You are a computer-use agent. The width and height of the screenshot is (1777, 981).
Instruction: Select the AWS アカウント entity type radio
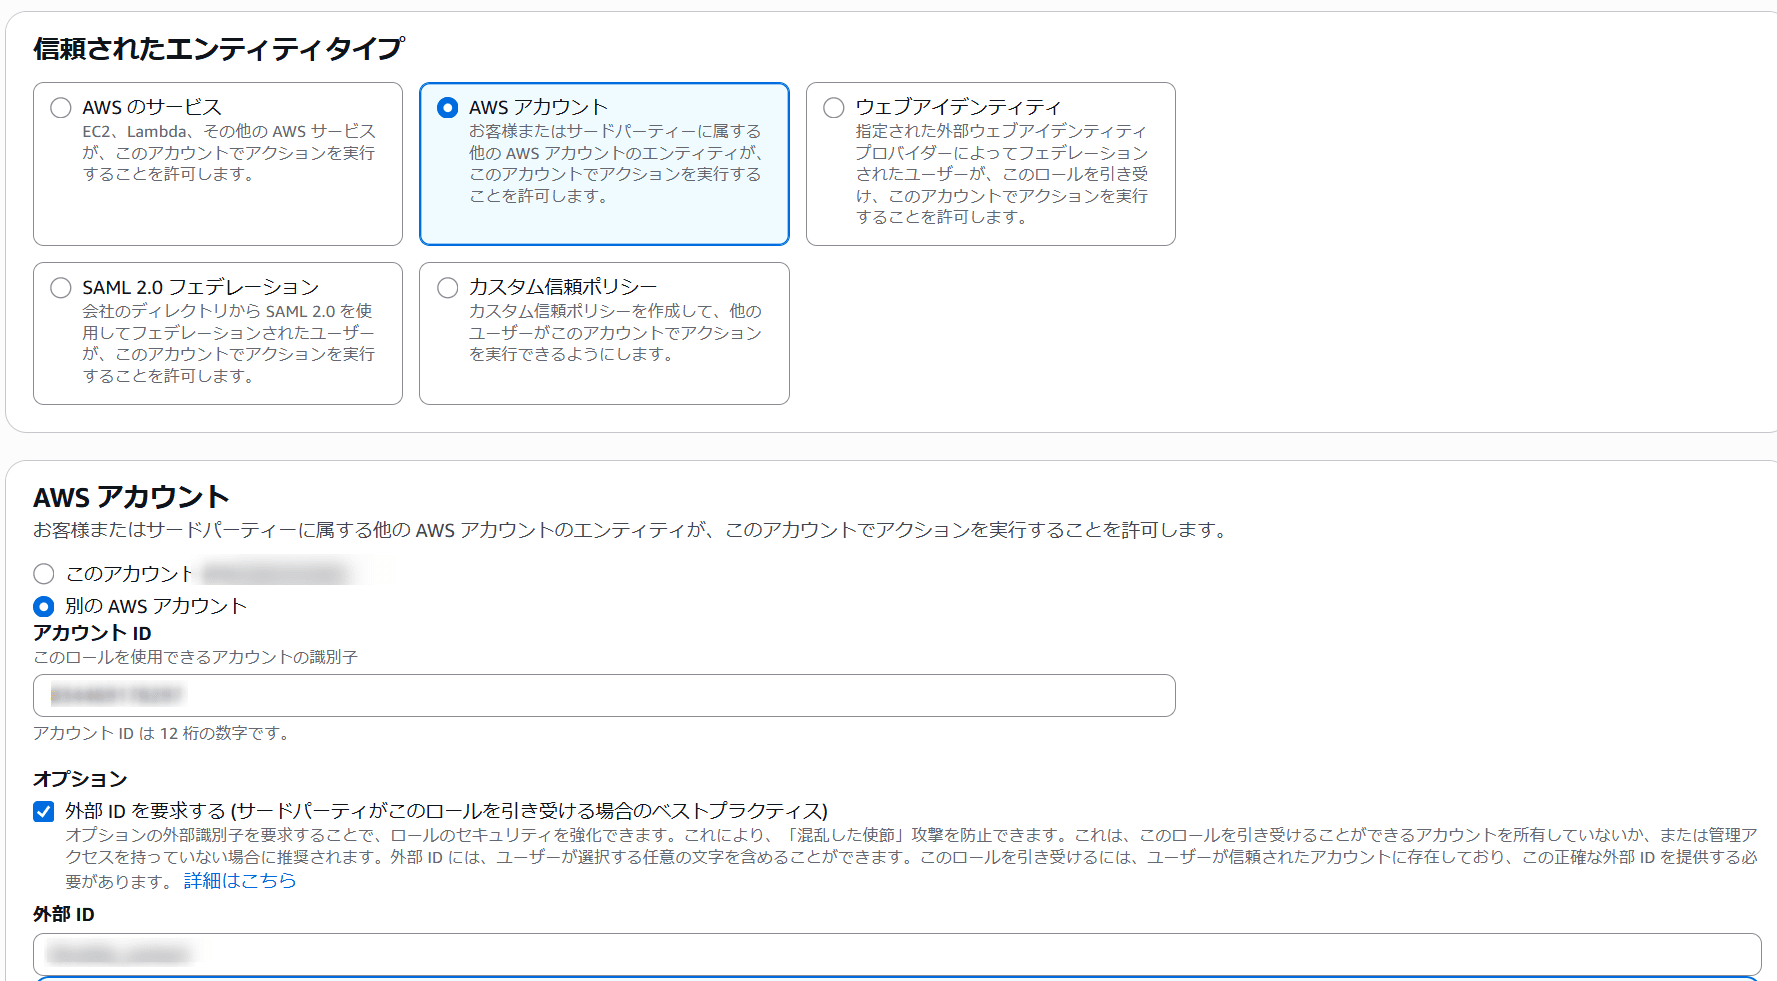[448, 108]
